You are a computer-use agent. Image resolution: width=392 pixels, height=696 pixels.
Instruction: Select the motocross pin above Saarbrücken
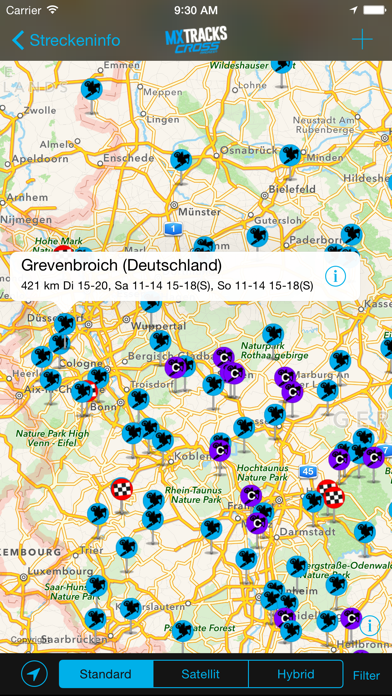coord(95,619)
